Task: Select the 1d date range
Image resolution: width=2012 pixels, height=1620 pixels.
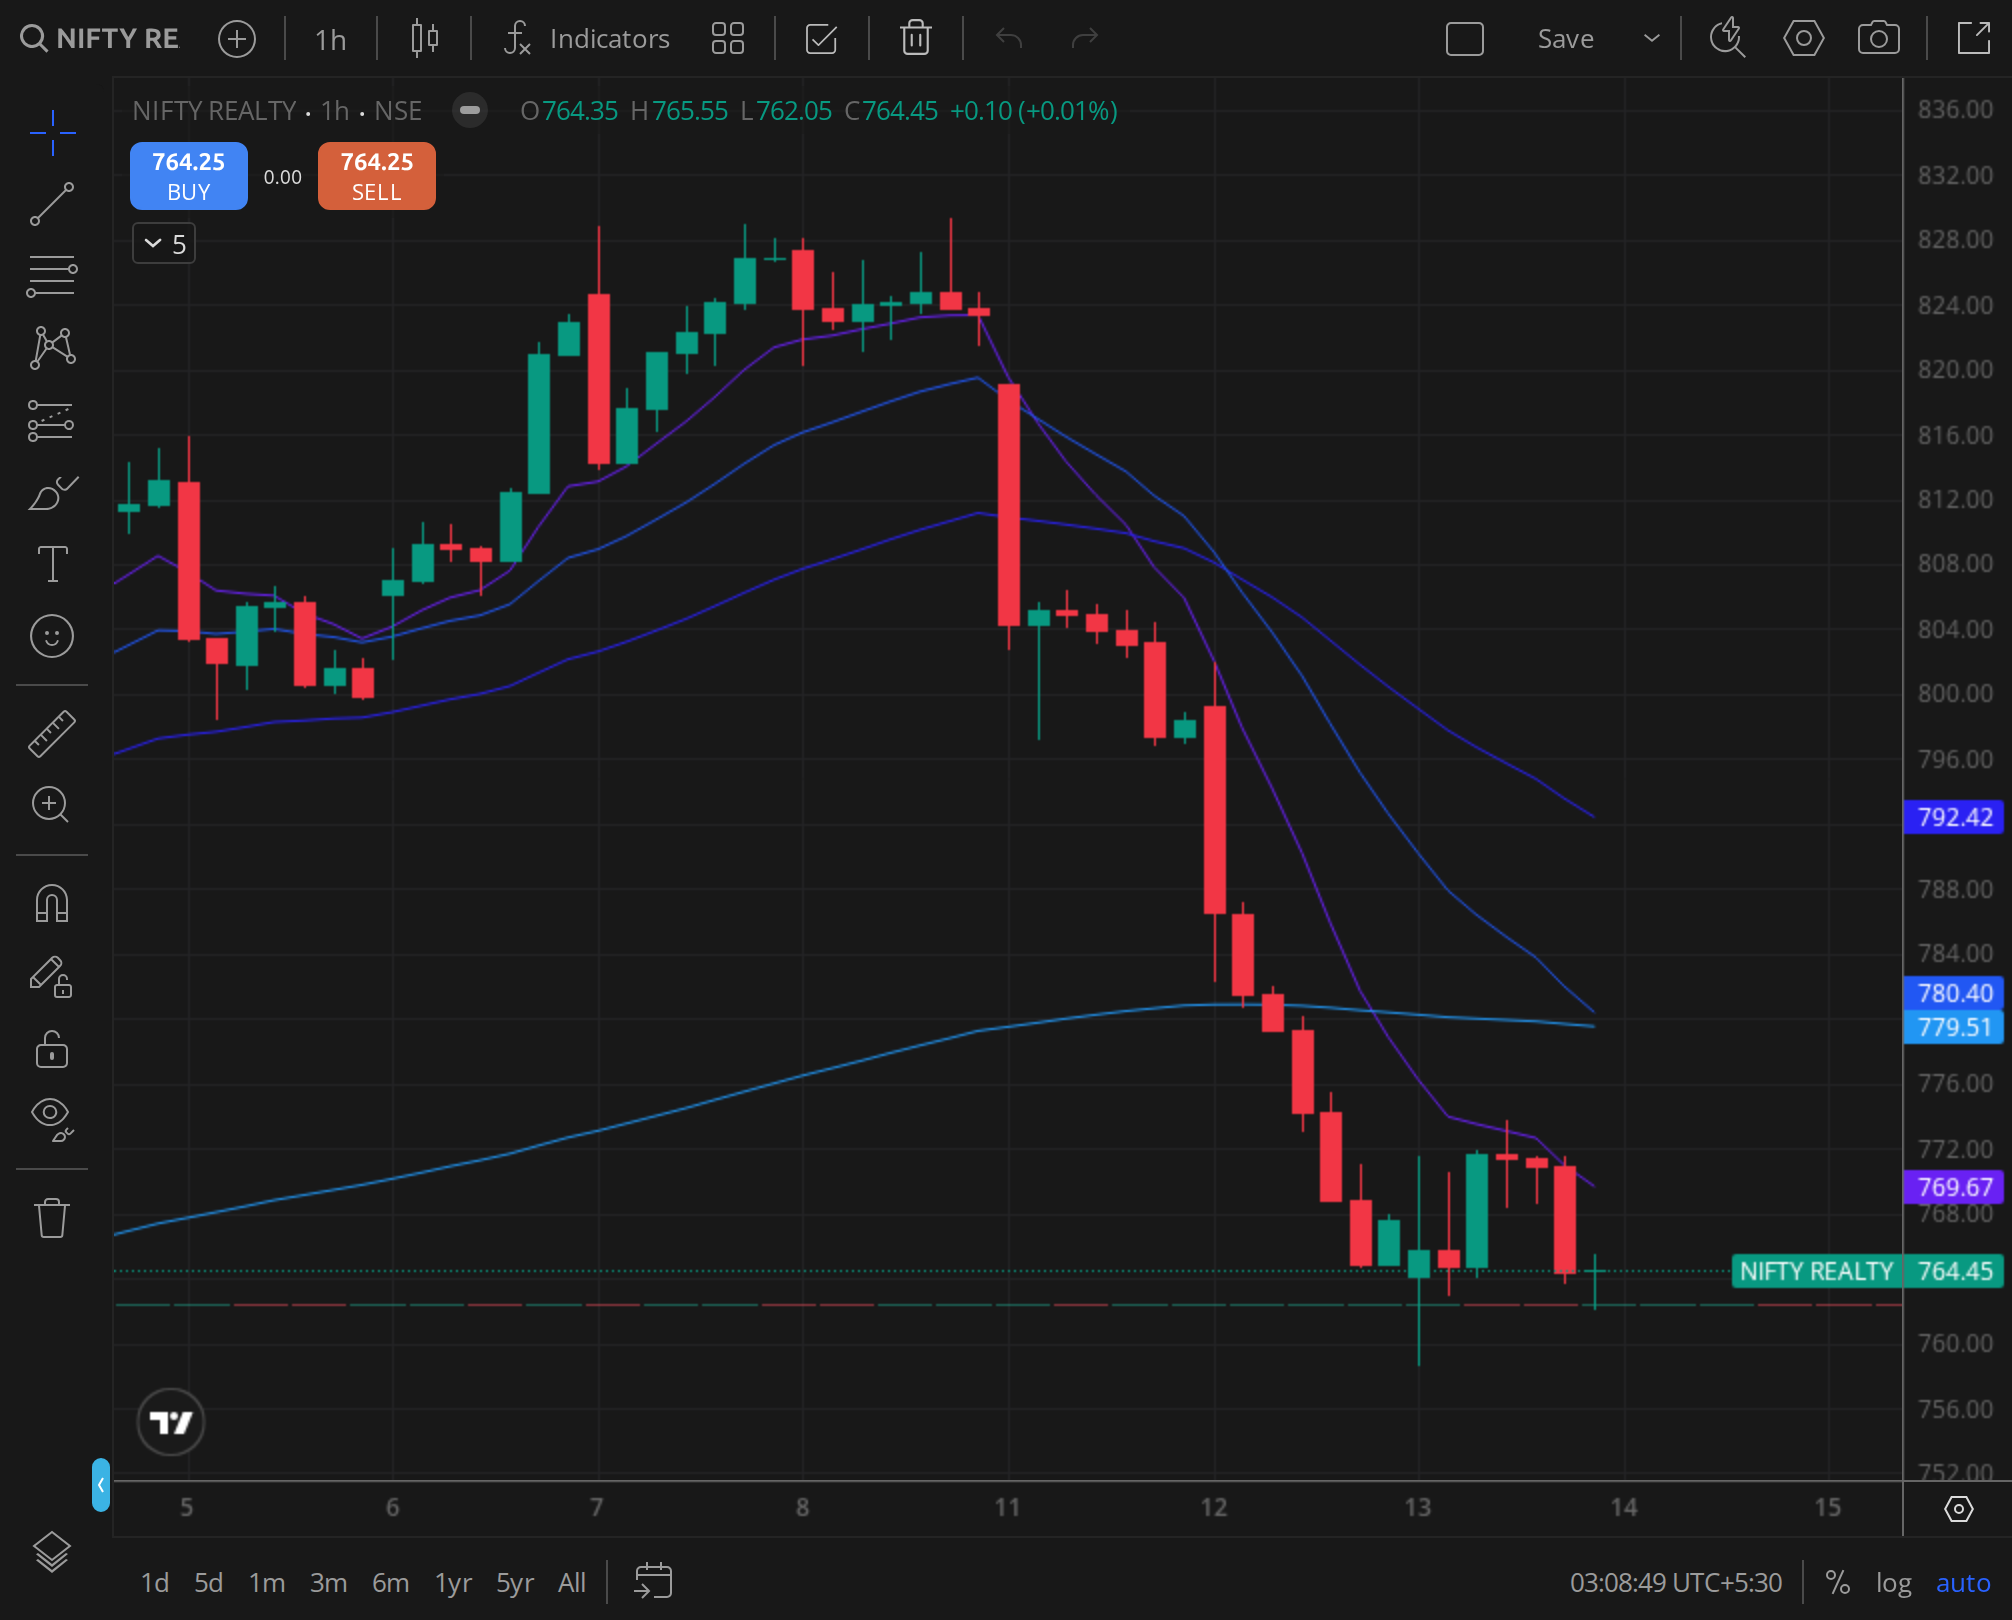Action: 154,1583
